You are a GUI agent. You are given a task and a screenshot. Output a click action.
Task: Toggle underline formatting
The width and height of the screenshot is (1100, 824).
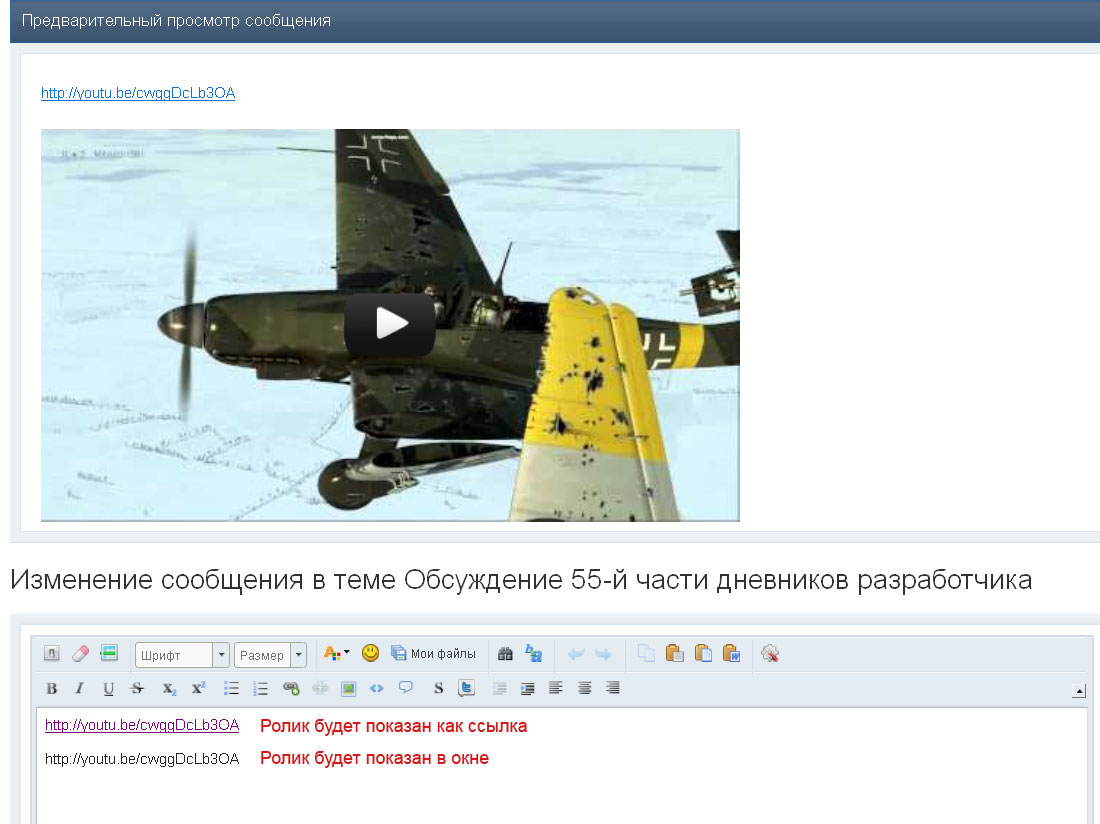[108, 689]
